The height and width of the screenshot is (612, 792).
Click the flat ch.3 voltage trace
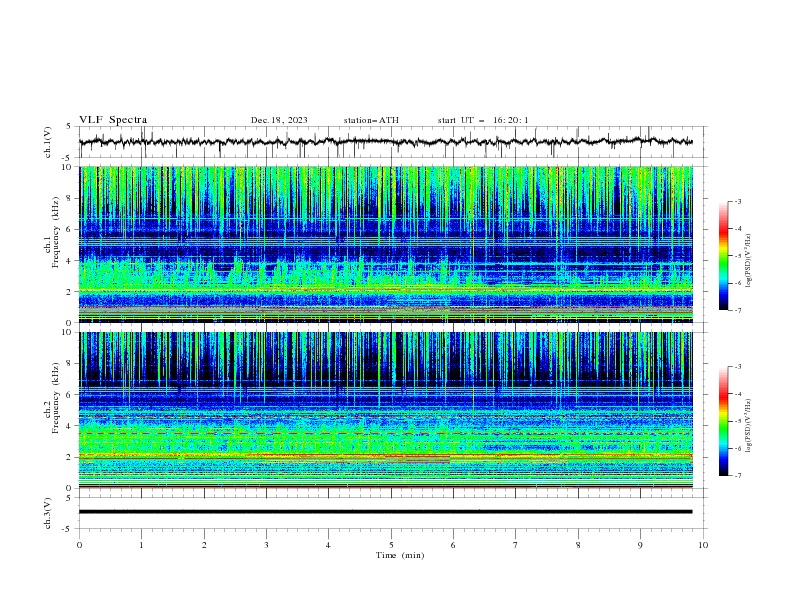pos(385,512)
